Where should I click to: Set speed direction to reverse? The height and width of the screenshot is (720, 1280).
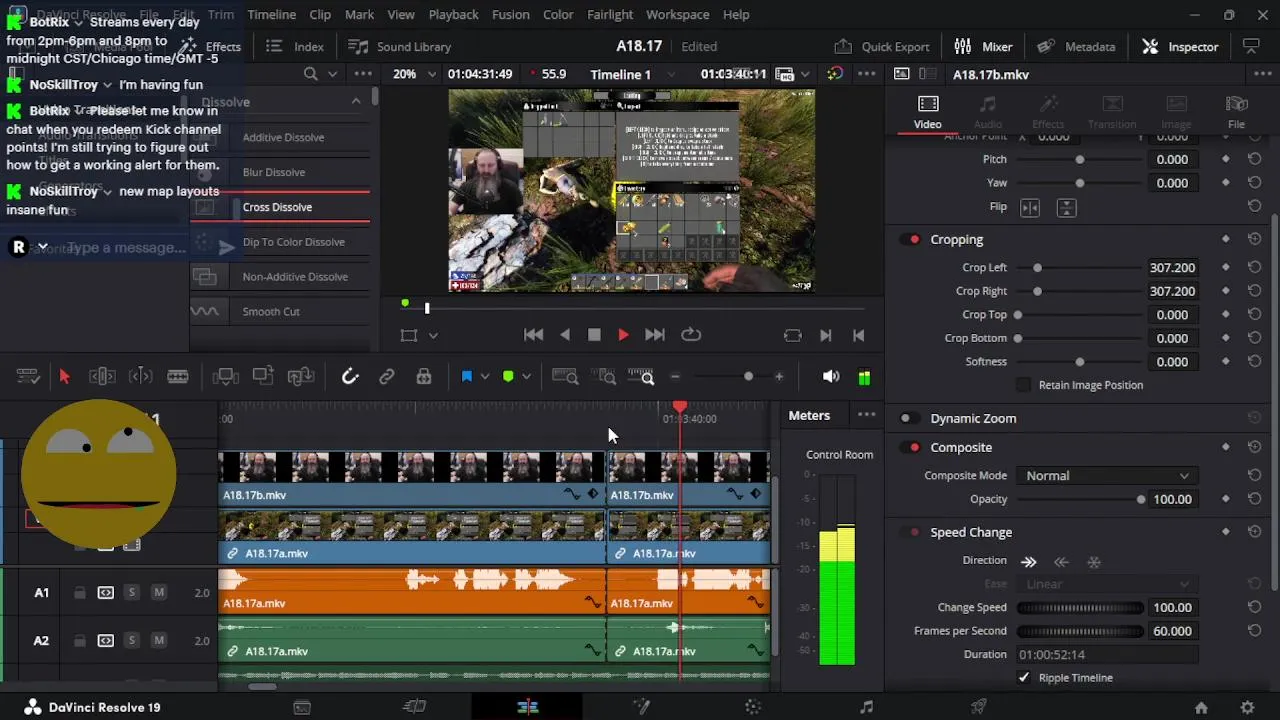click(1061, 562)
